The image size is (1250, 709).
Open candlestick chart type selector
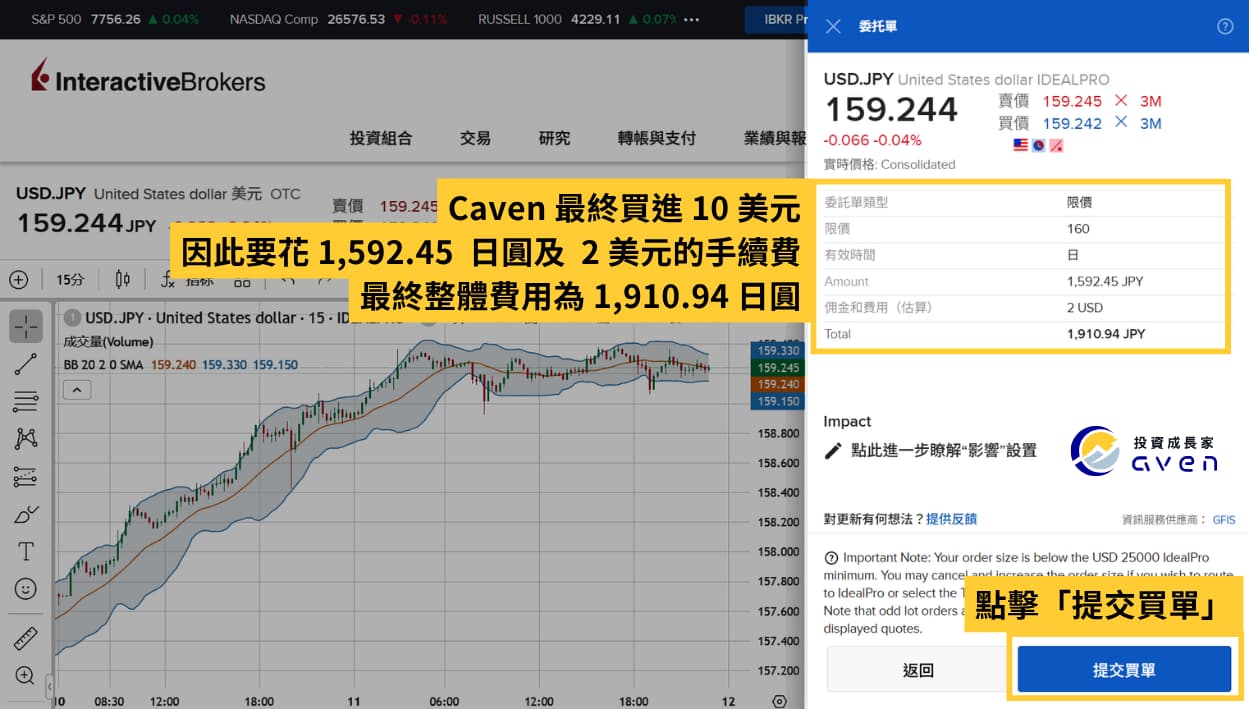click(123, 279)
